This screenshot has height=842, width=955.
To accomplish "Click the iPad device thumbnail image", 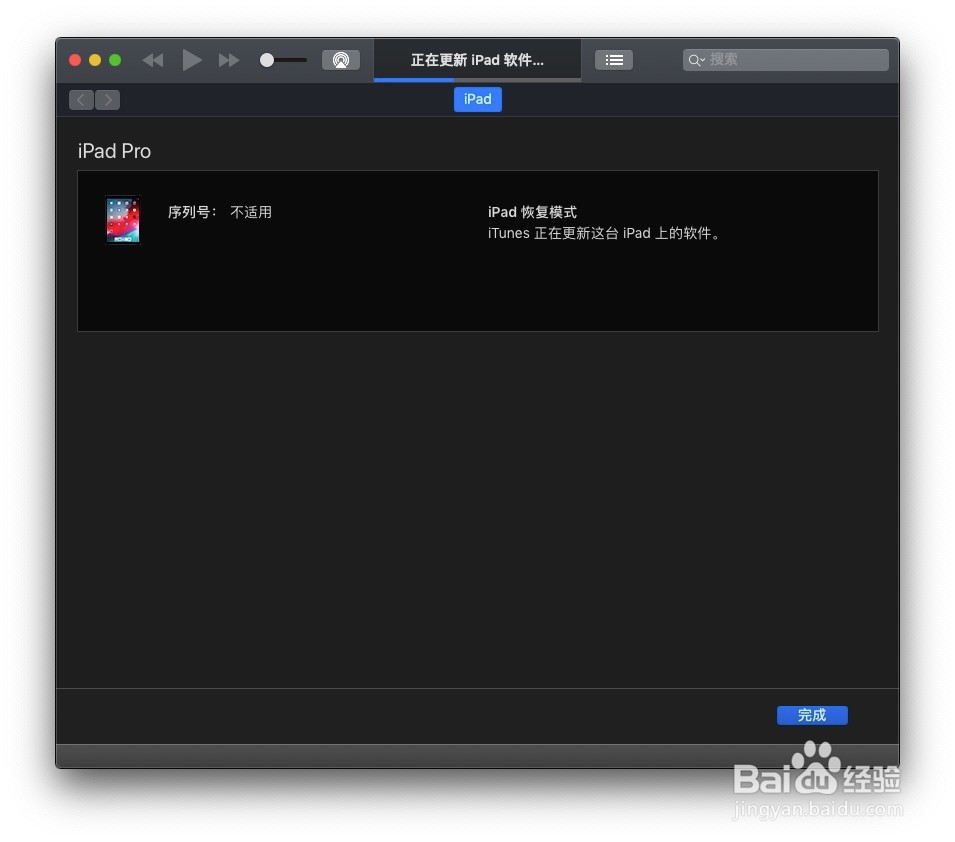I will click(122, 219).
